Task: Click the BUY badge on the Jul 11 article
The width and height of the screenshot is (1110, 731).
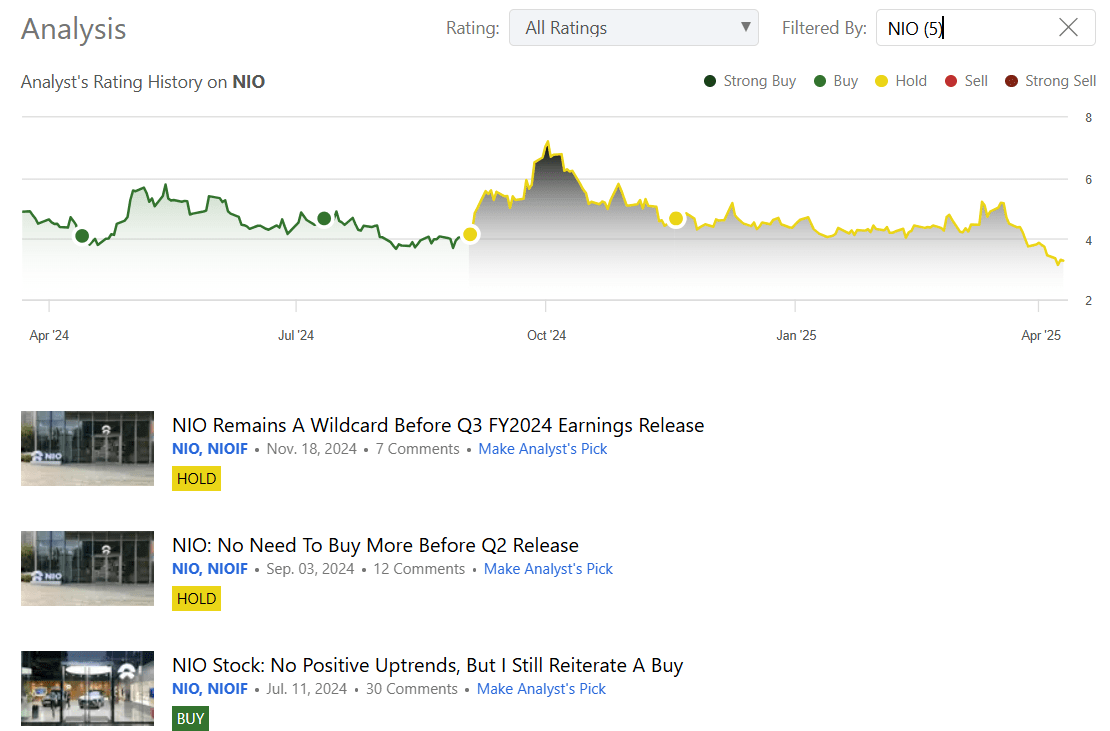Action: 190,718
